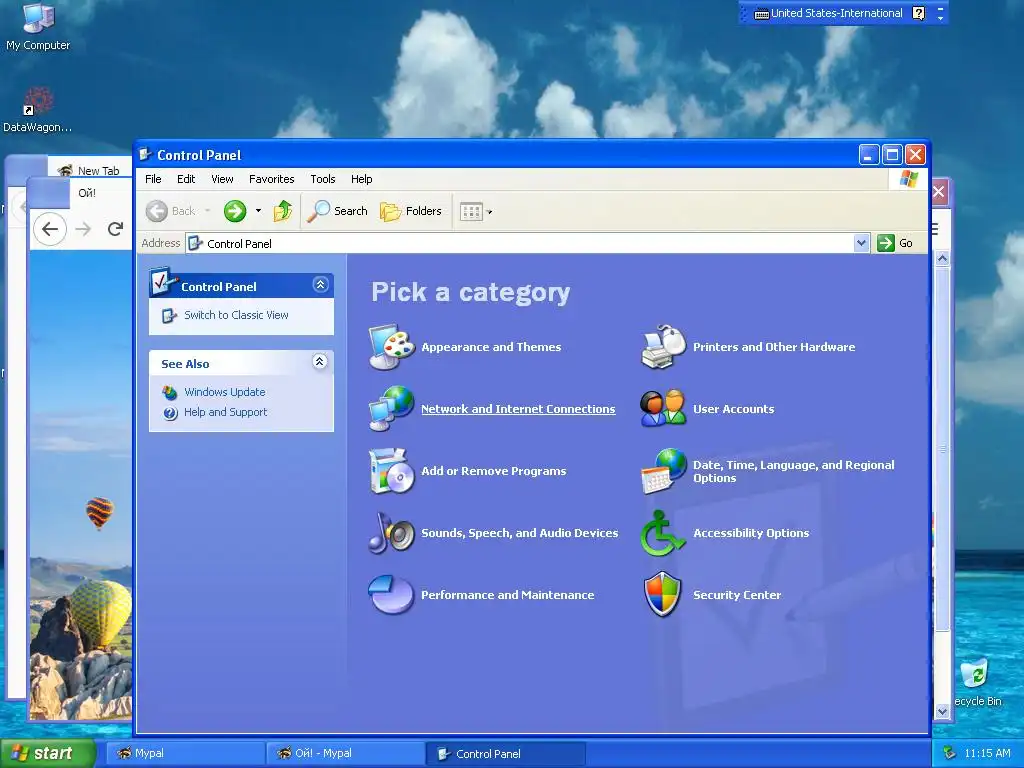Click the Sounds, Speech, and Audio icon
The width and height of the screenshot is (1024, 768).
tap(391, 532)
